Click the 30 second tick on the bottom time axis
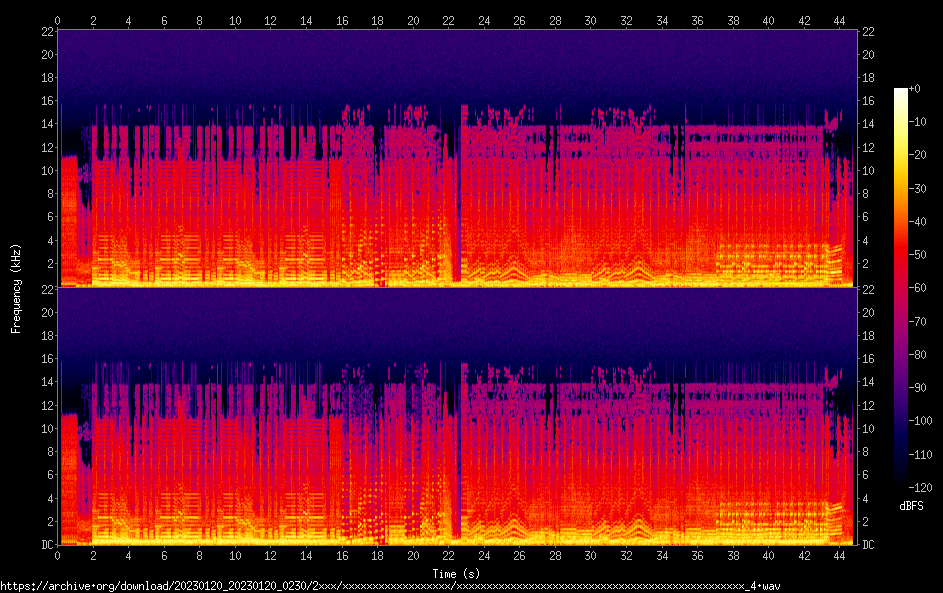943x593 pixels. (590, 555)
